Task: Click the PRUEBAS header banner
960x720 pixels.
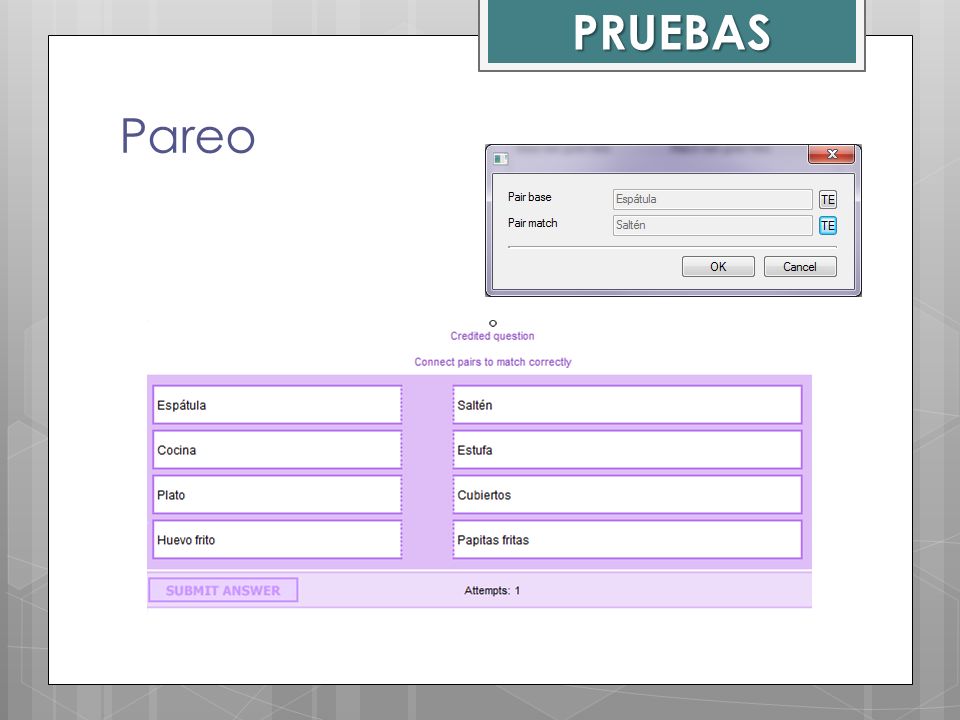Action: [x=672, y=32]
